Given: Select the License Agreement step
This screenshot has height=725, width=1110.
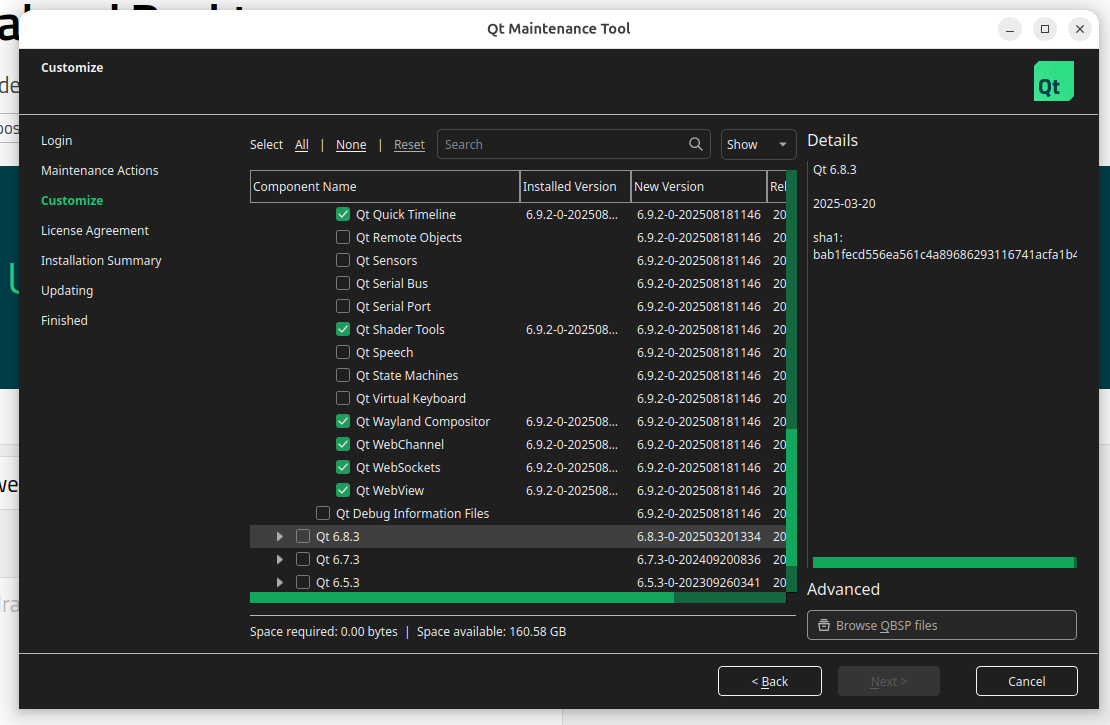Looking at the screenshot, I should [x=94, y=230].
